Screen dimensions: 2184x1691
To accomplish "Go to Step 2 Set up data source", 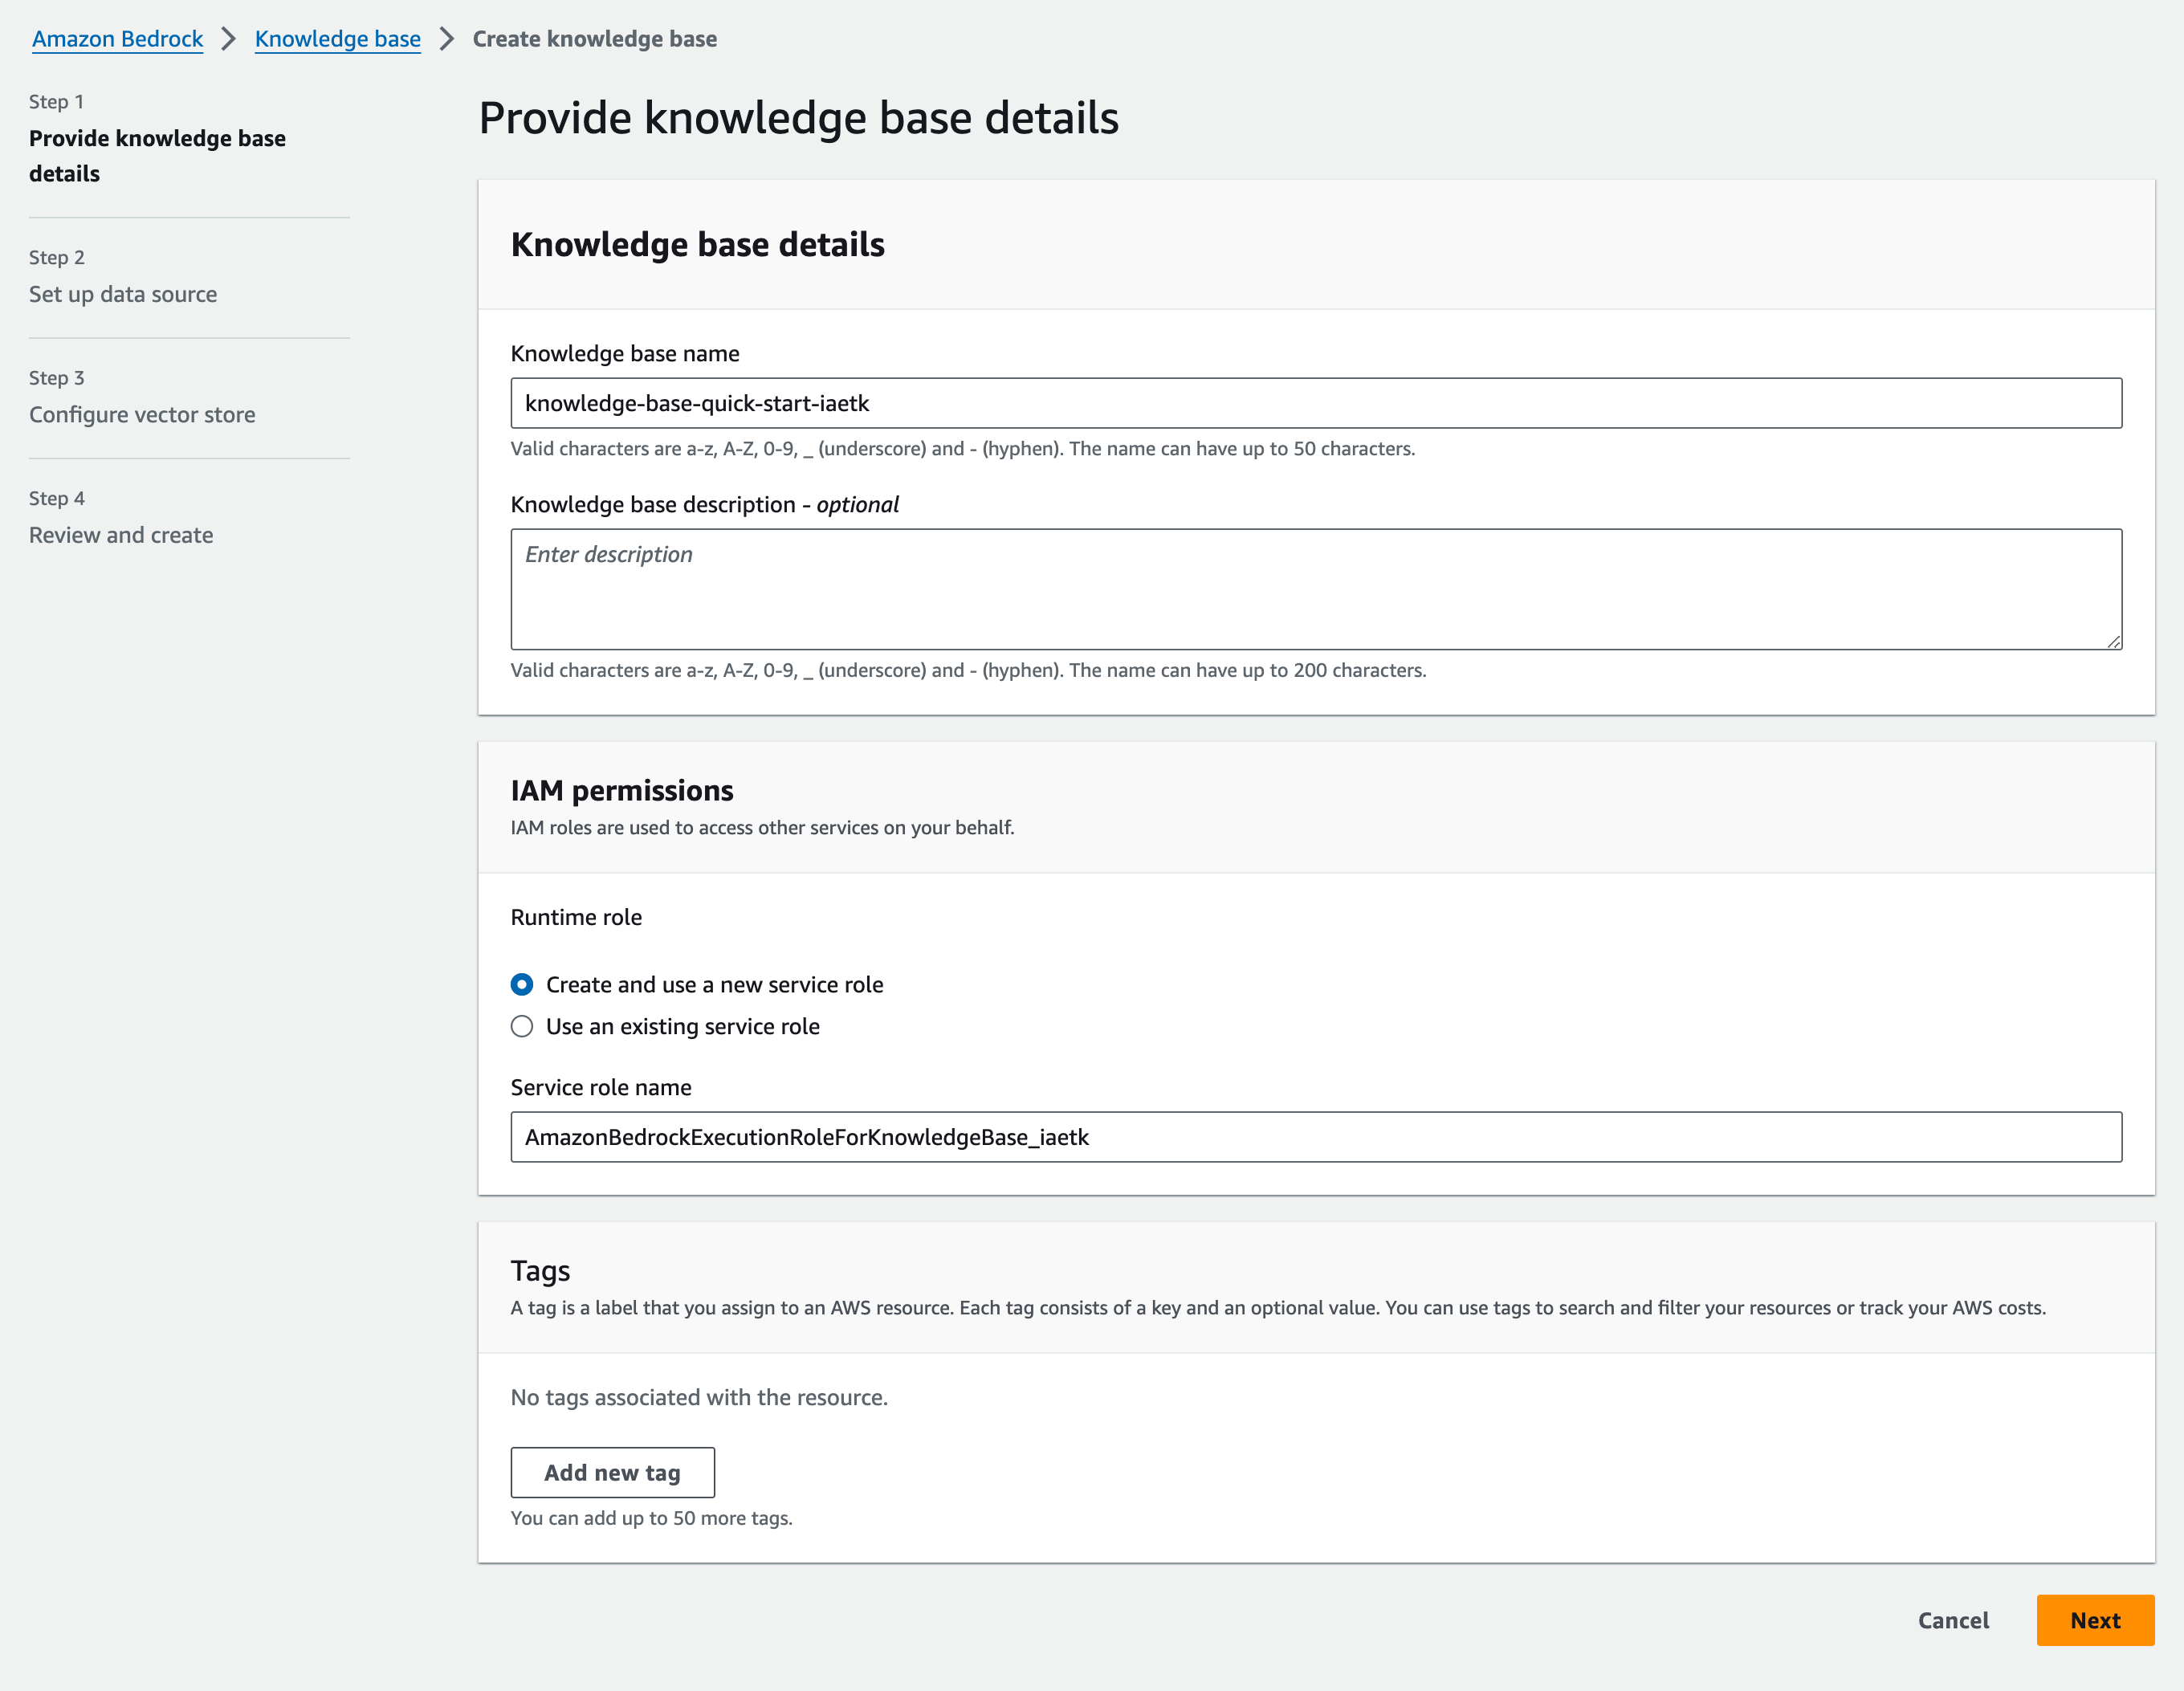I will click(123, 294).
